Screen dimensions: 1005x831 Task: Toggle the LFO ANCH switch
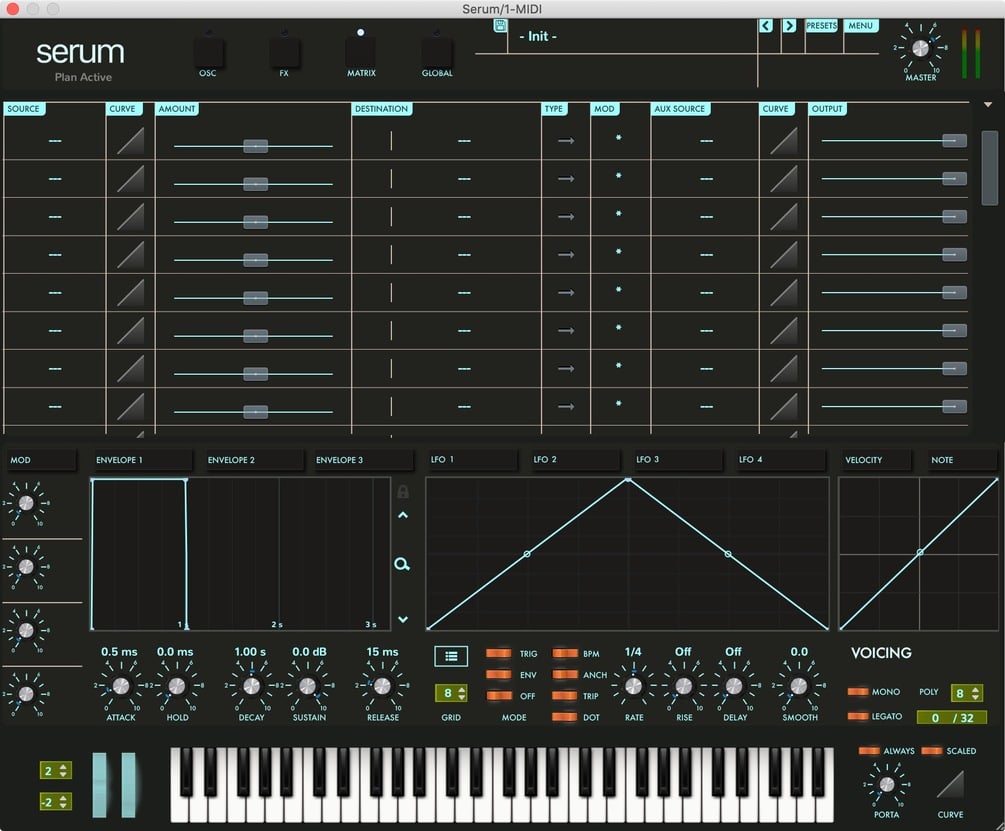pyautogui.click(x=565, y=675)
